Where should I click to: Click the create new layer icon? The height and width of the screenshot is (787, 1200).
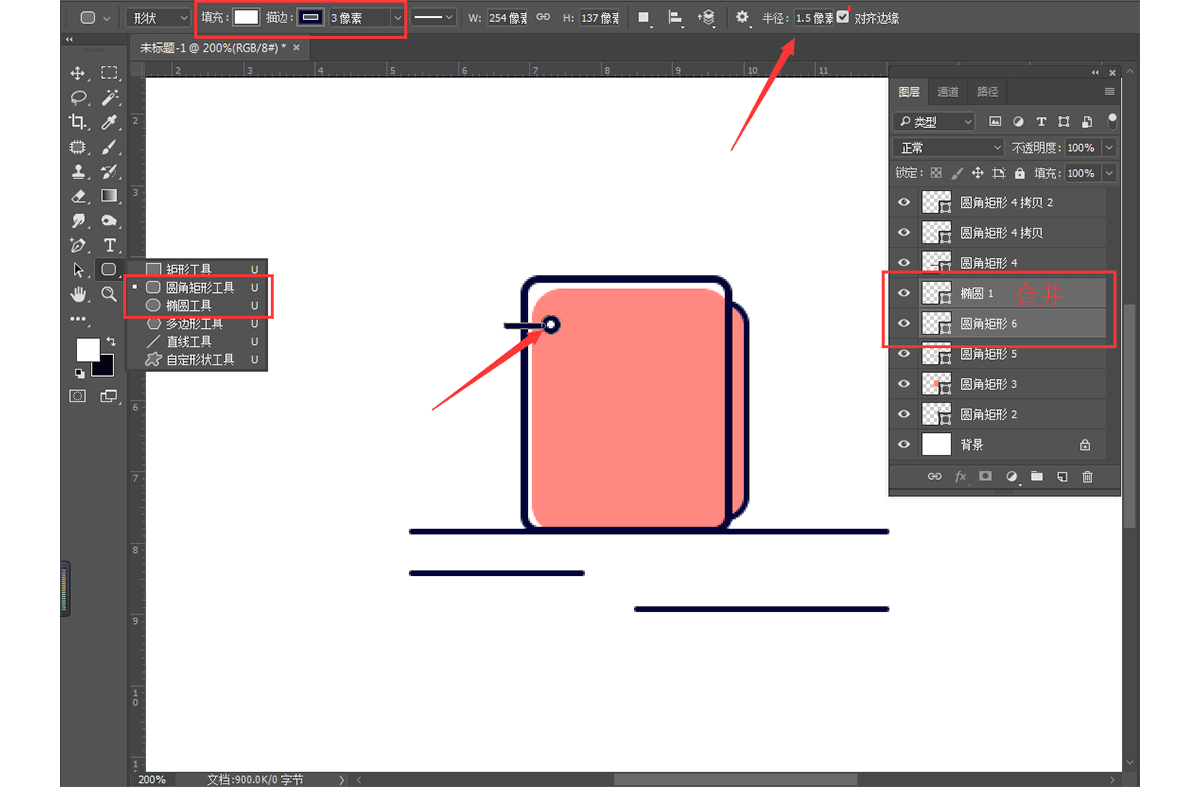coord(1062,477)
